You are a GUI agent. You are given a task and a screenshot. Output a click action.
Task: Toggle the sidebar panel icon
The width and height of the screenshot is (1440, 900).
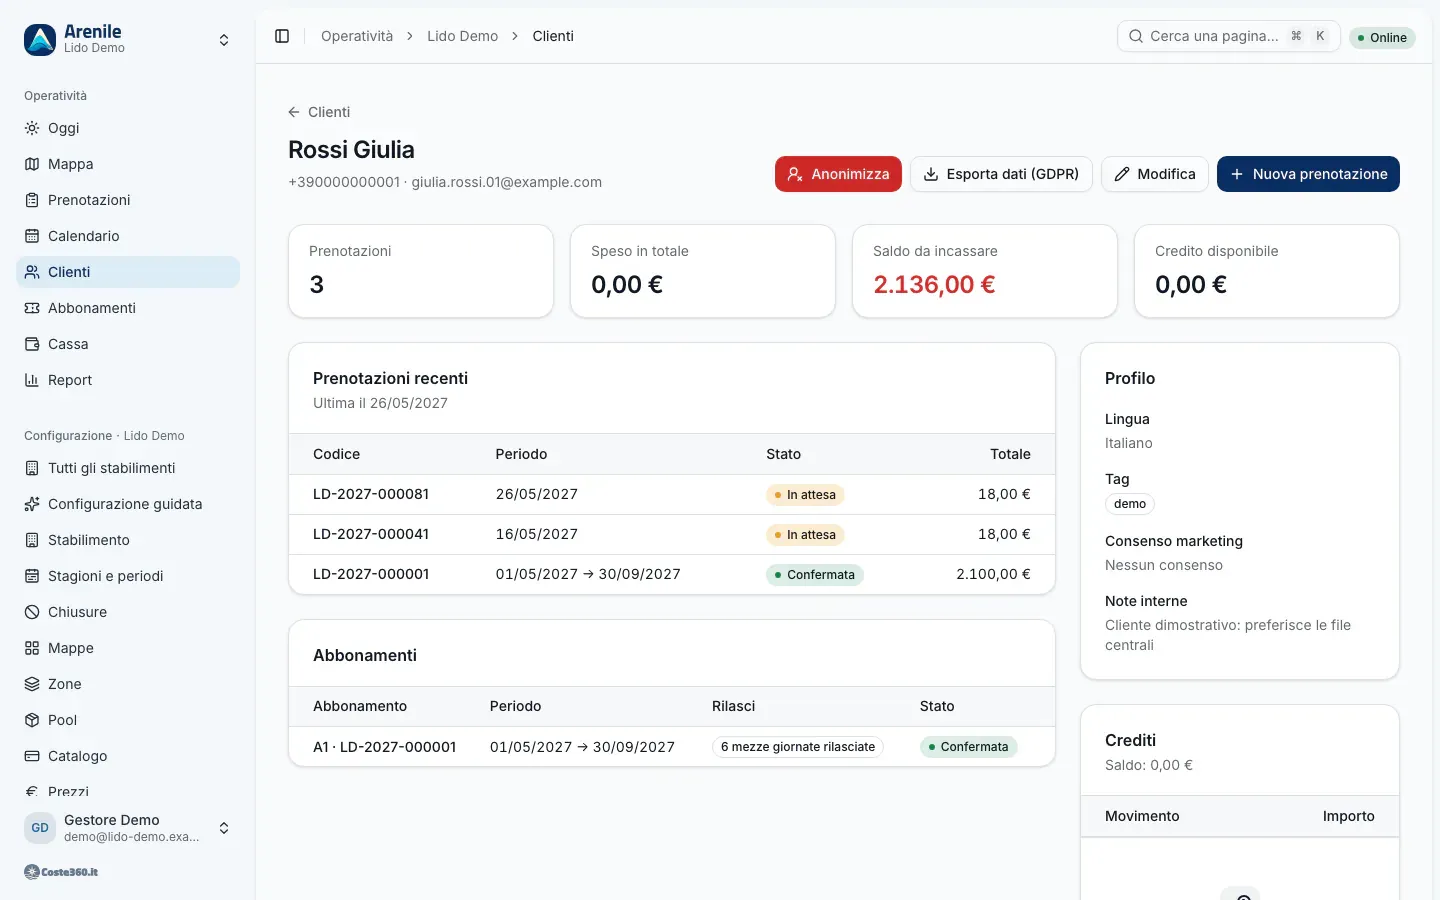tap(282, 36)
